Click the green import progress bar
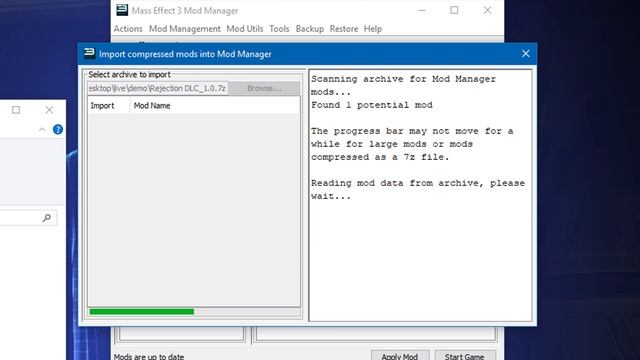Viewport: 640px width, 360px height. pos(194,312)
